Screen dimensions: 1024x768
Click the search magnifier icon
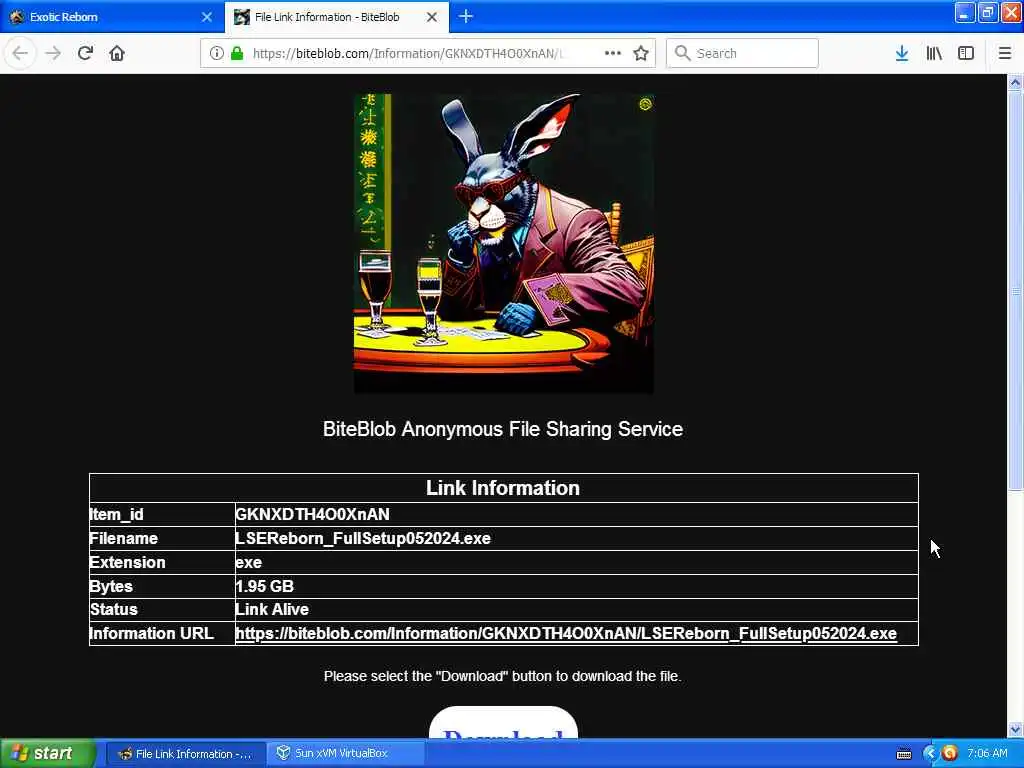[682, 54]
